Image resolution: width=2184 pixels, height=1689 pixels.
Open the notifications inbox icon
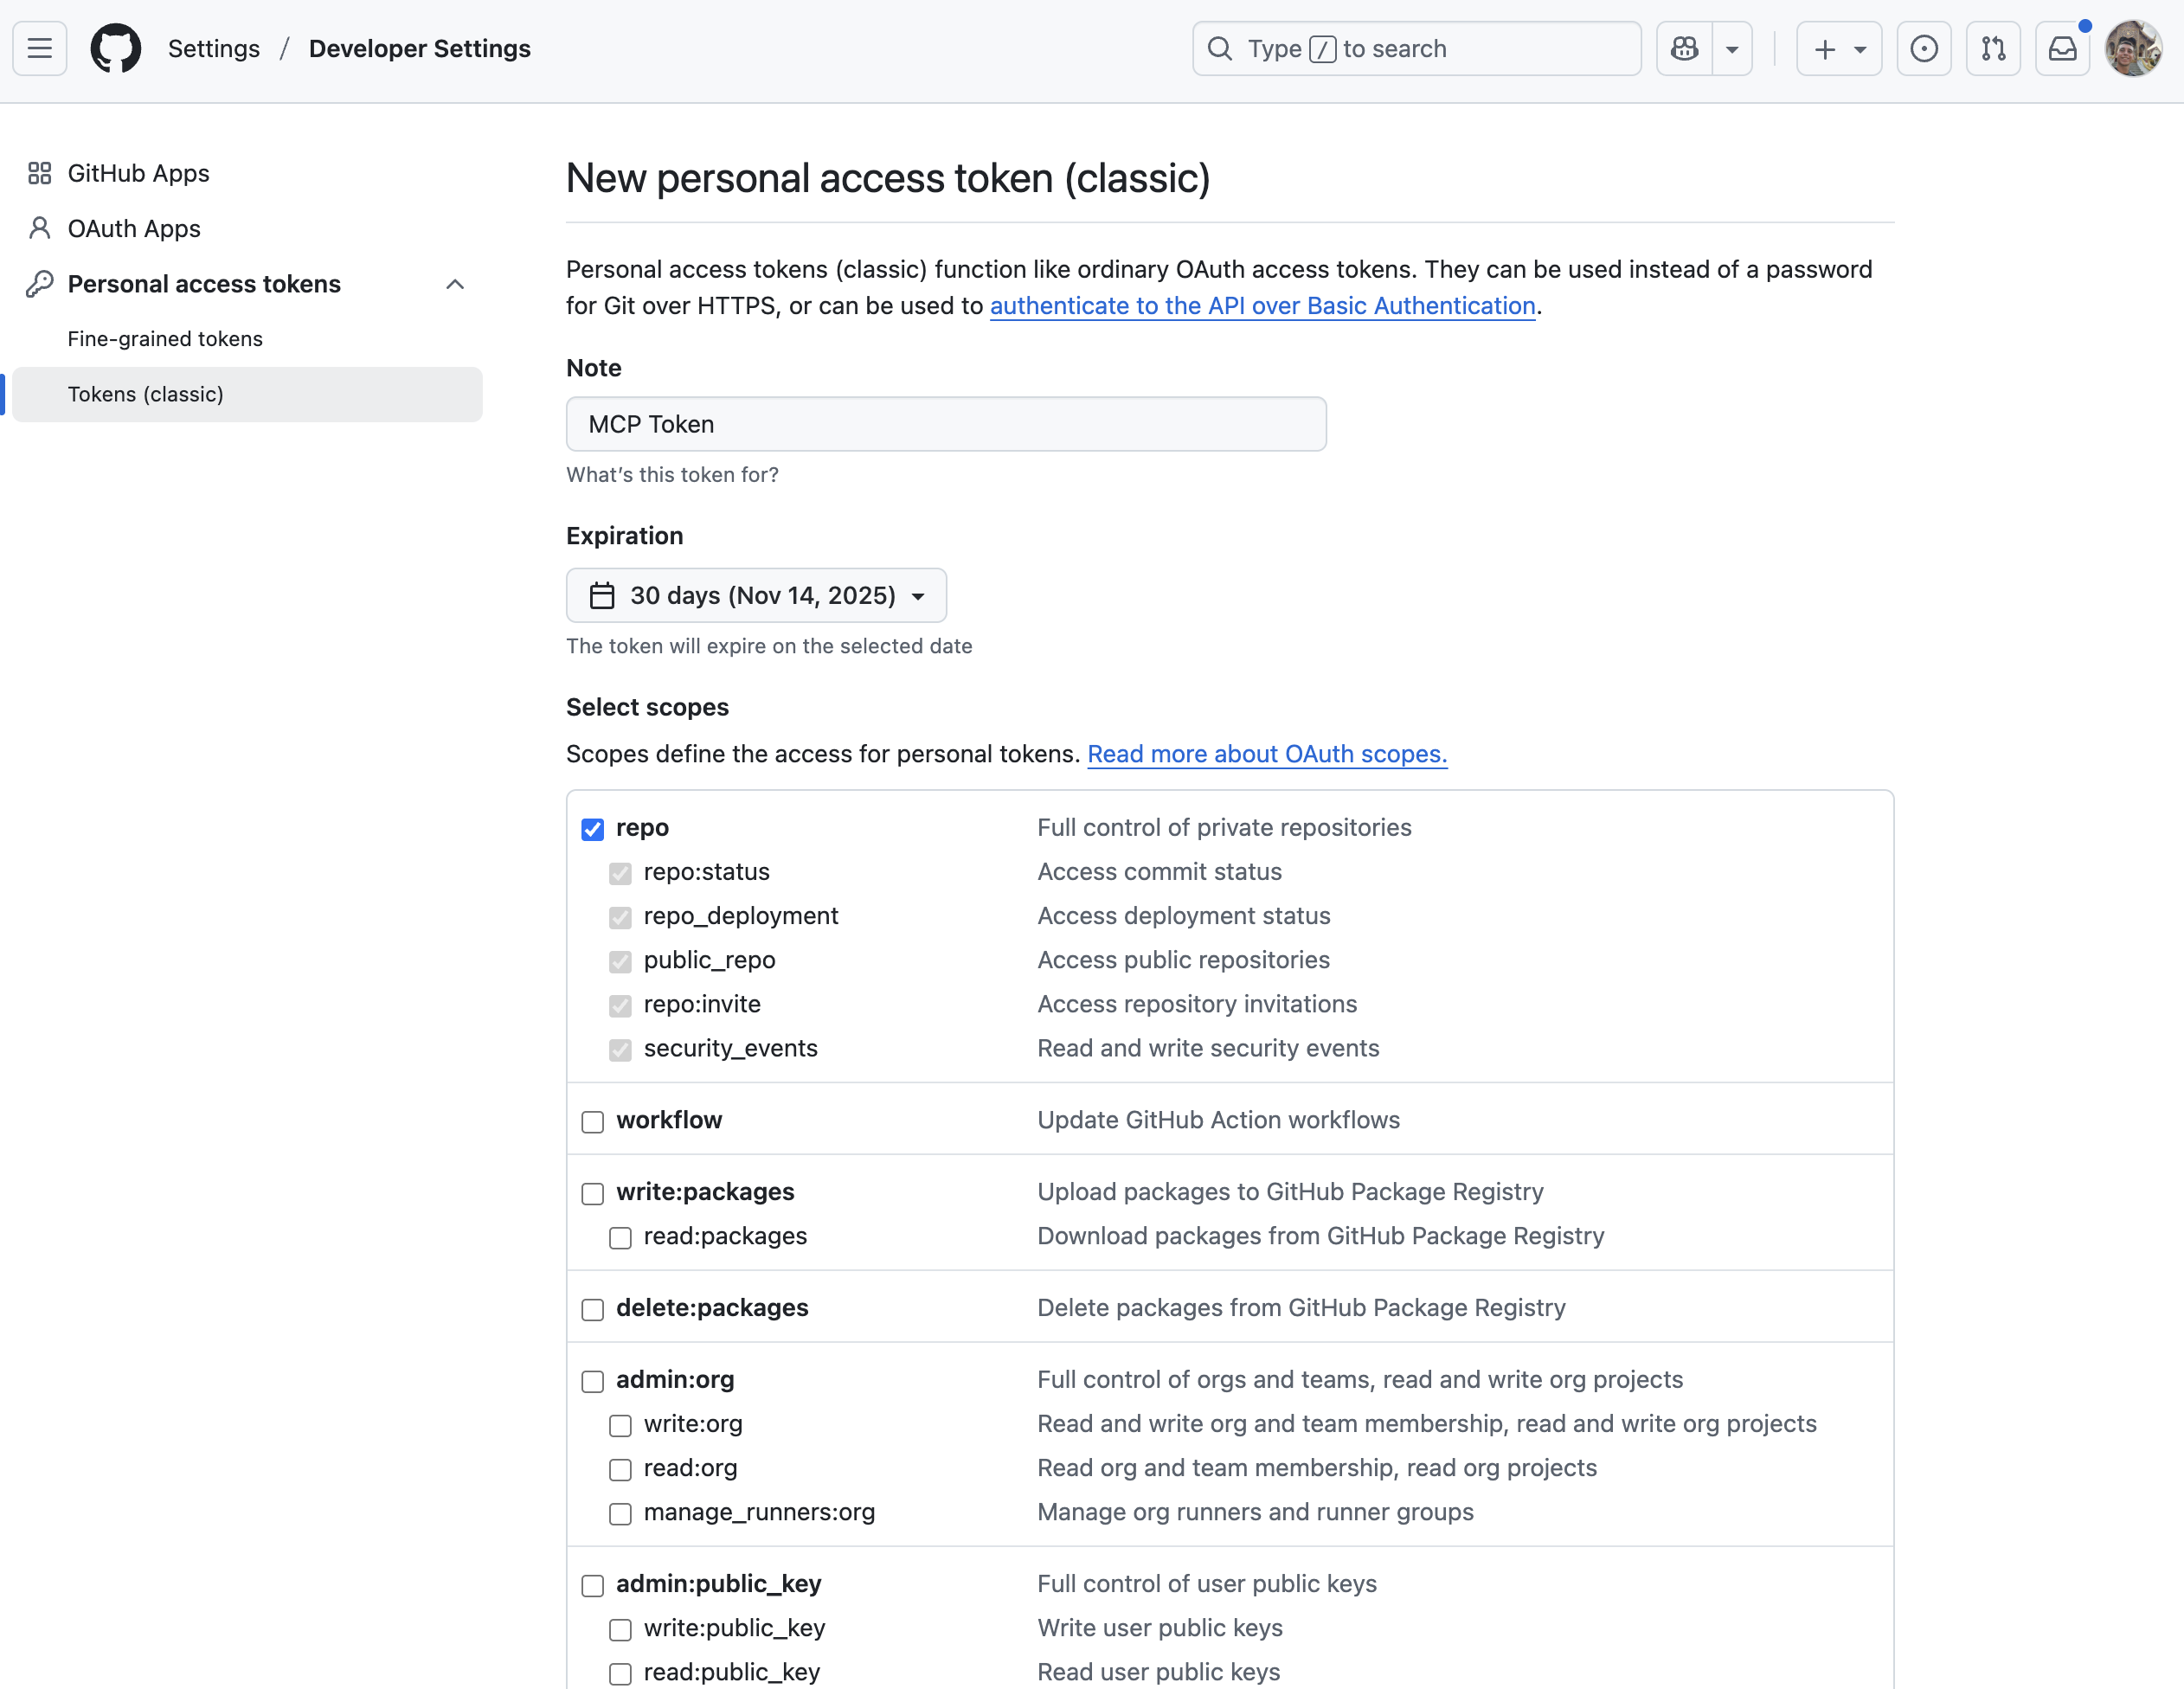click(2062, 47)
